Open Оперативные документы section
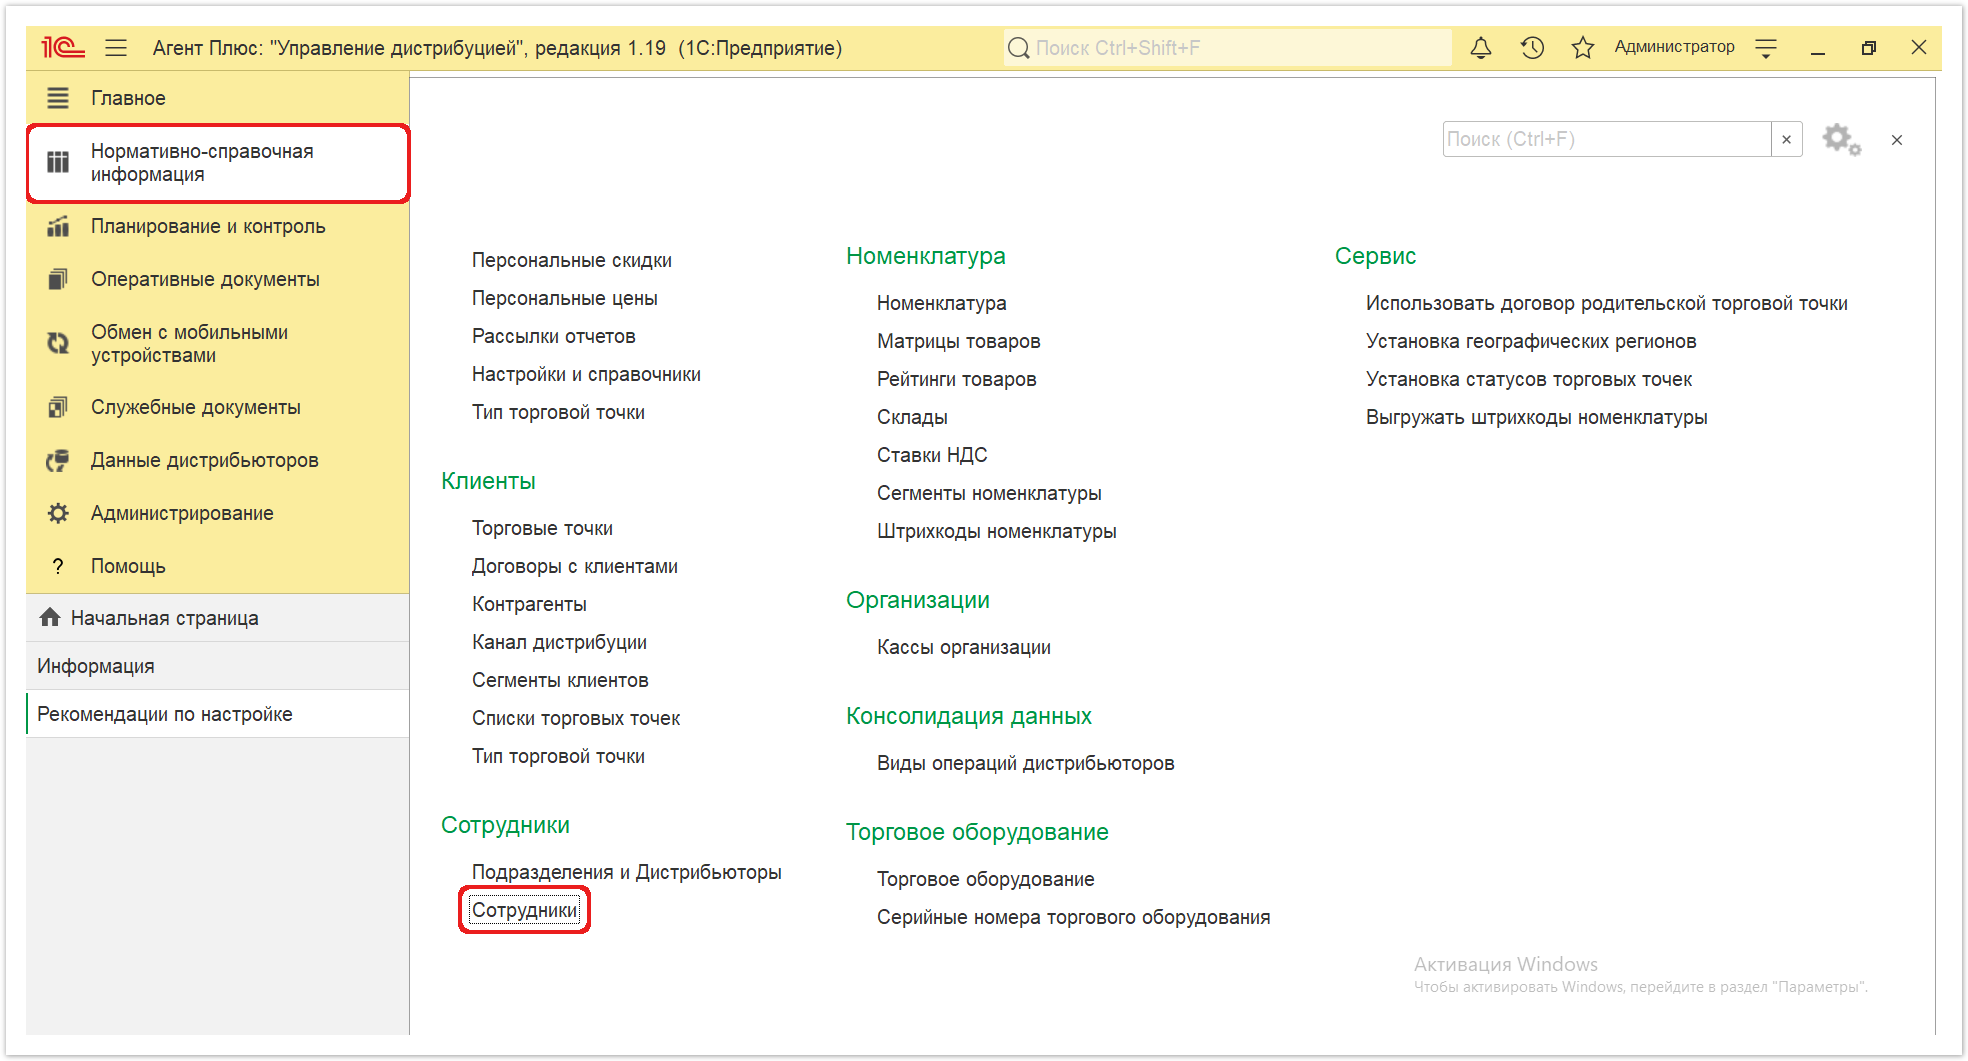Viewport: 1968px width, 1061px height. pos(218,279)
